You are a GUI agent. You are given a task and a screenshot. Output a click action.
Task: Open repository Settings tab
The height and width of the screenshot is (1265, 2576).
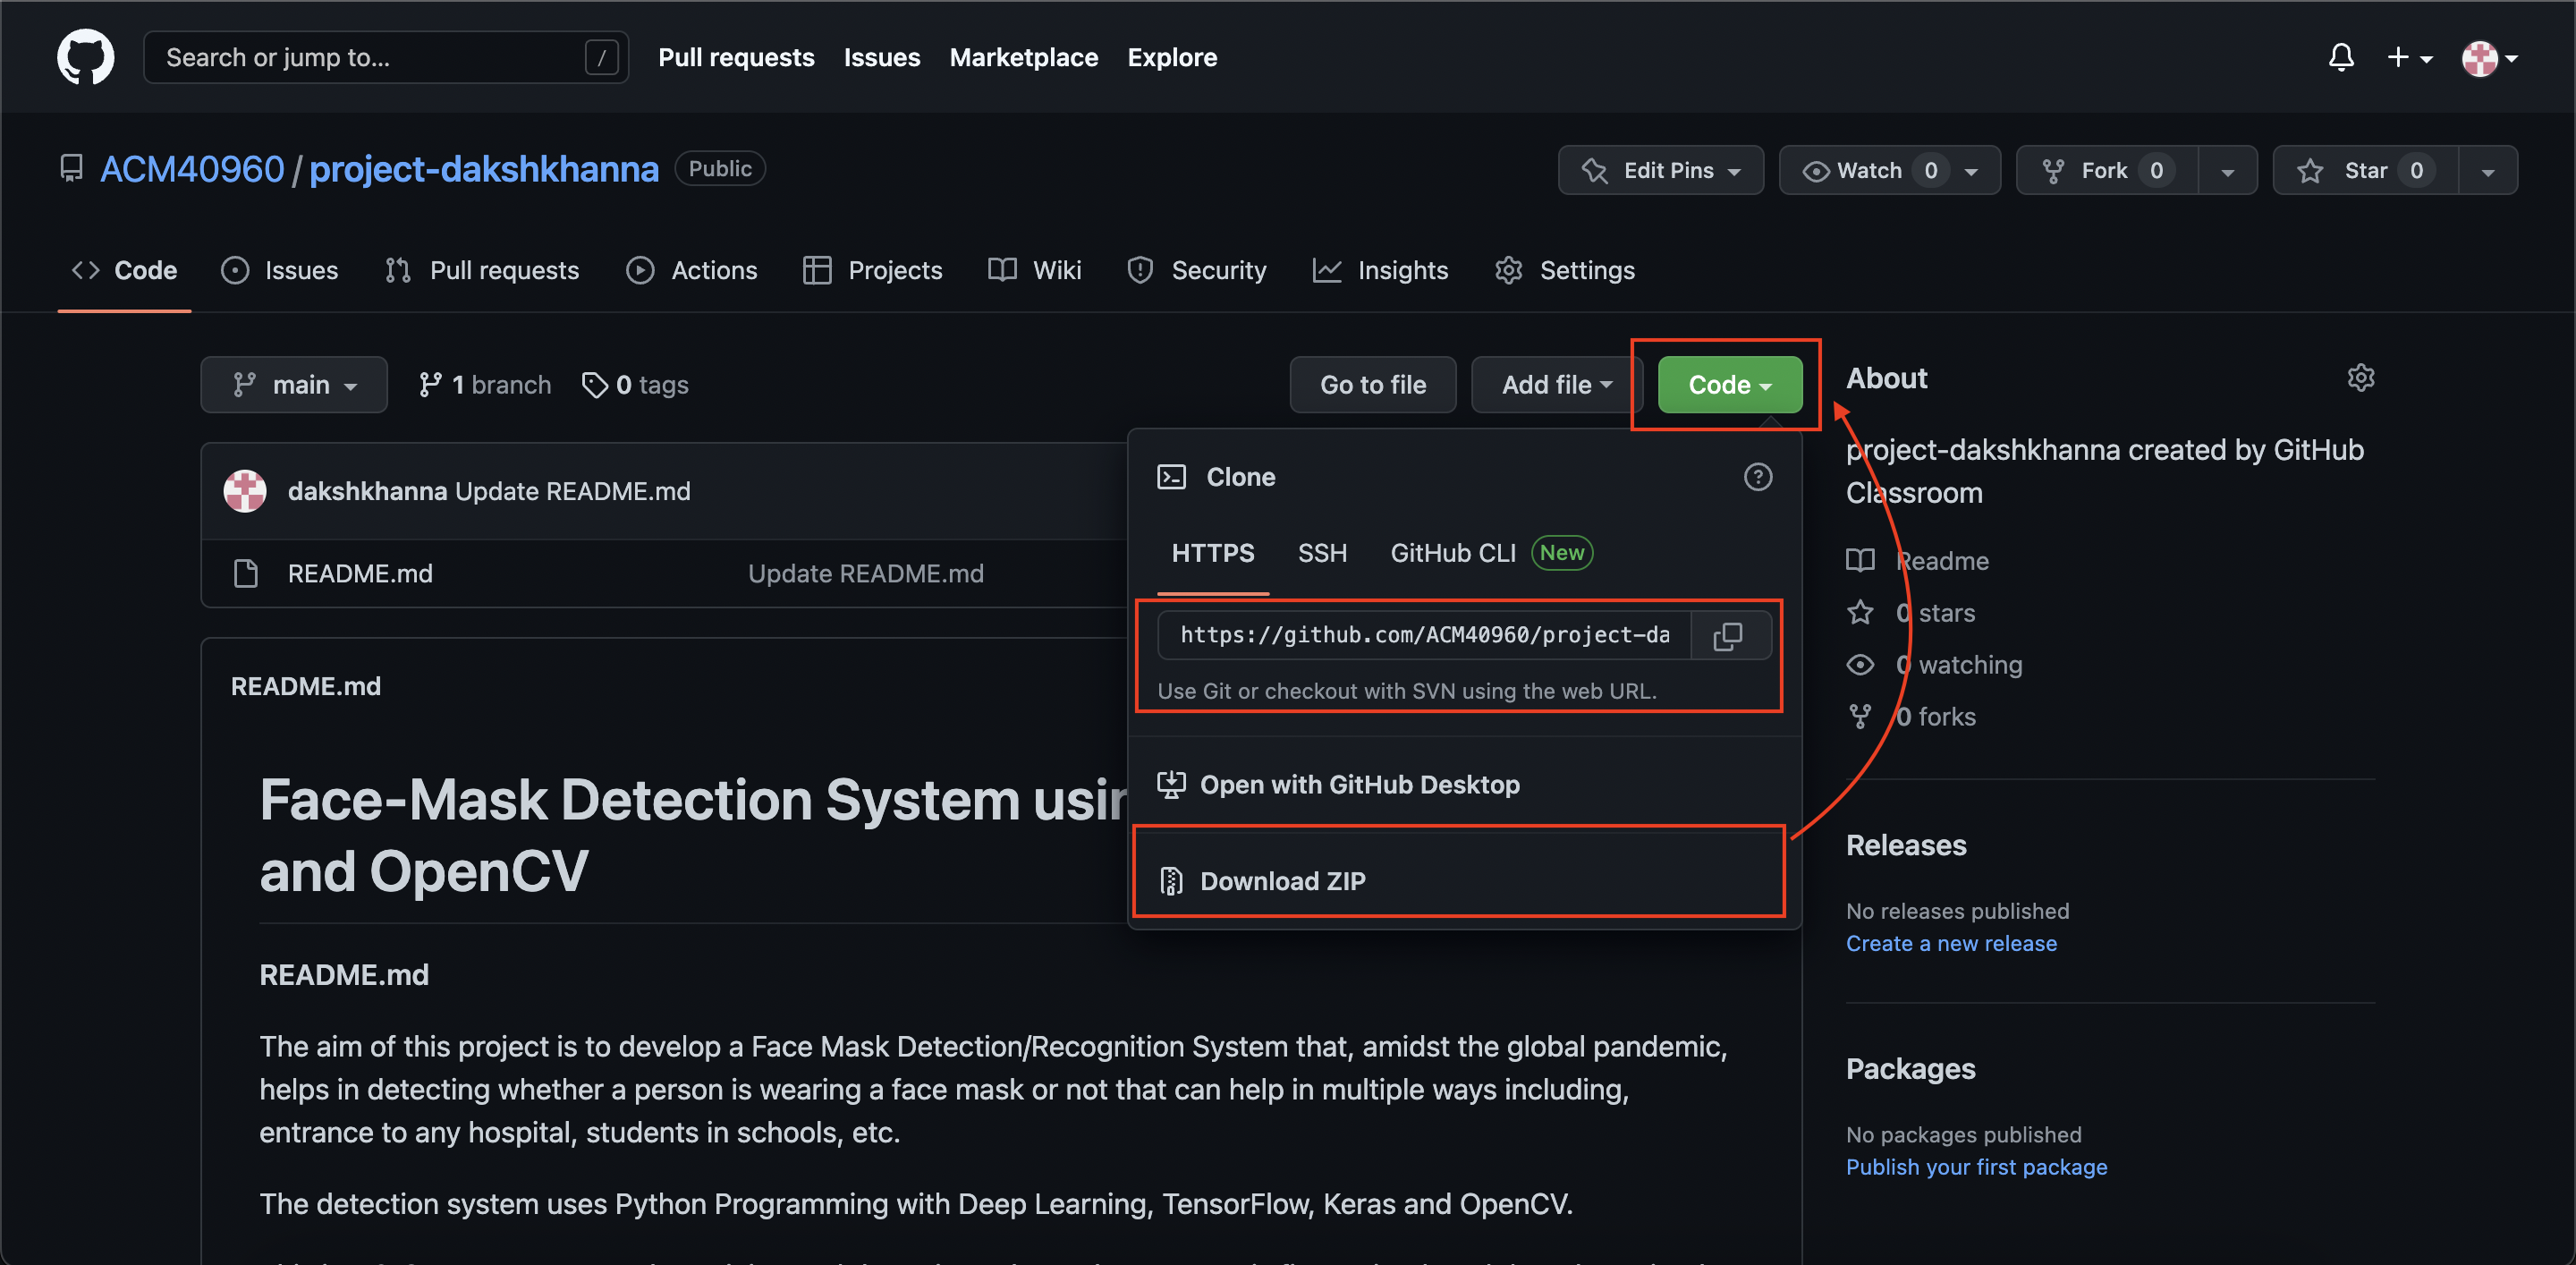pos(1564,270)
